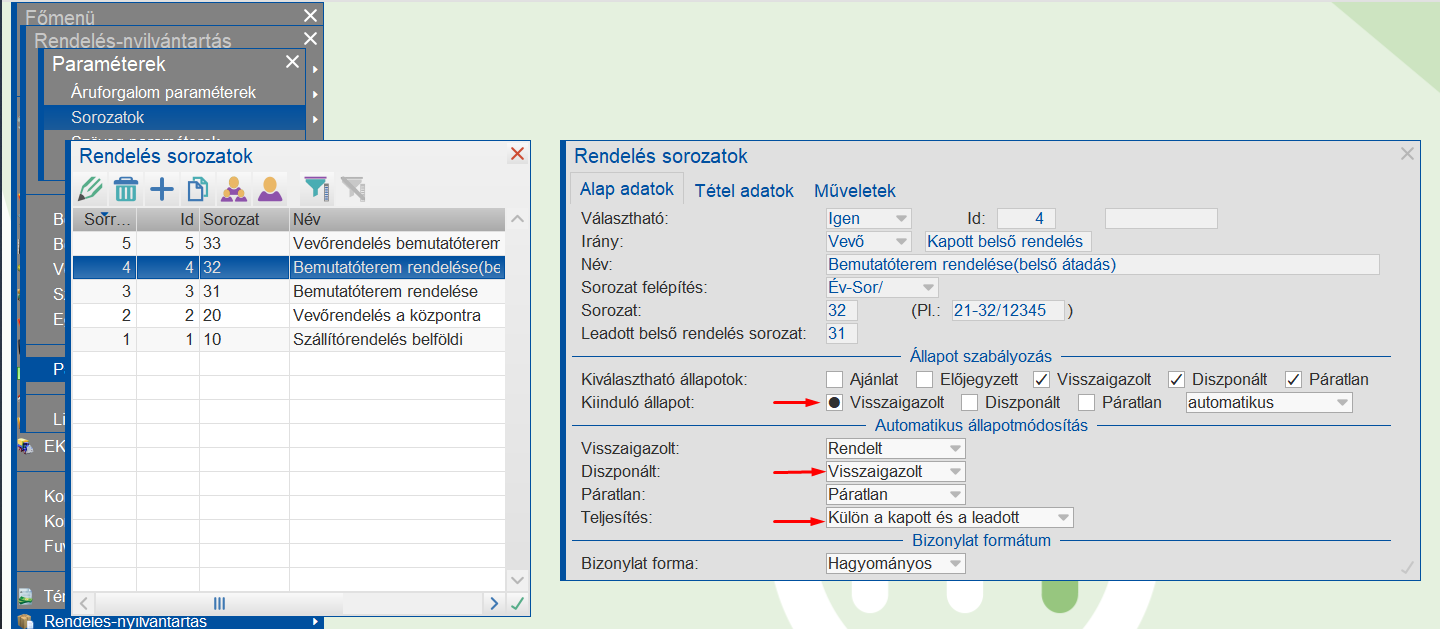Click the gray checkmark in detail window
This screenshot has height=629, width=1440.
(x=1407, y=567)
